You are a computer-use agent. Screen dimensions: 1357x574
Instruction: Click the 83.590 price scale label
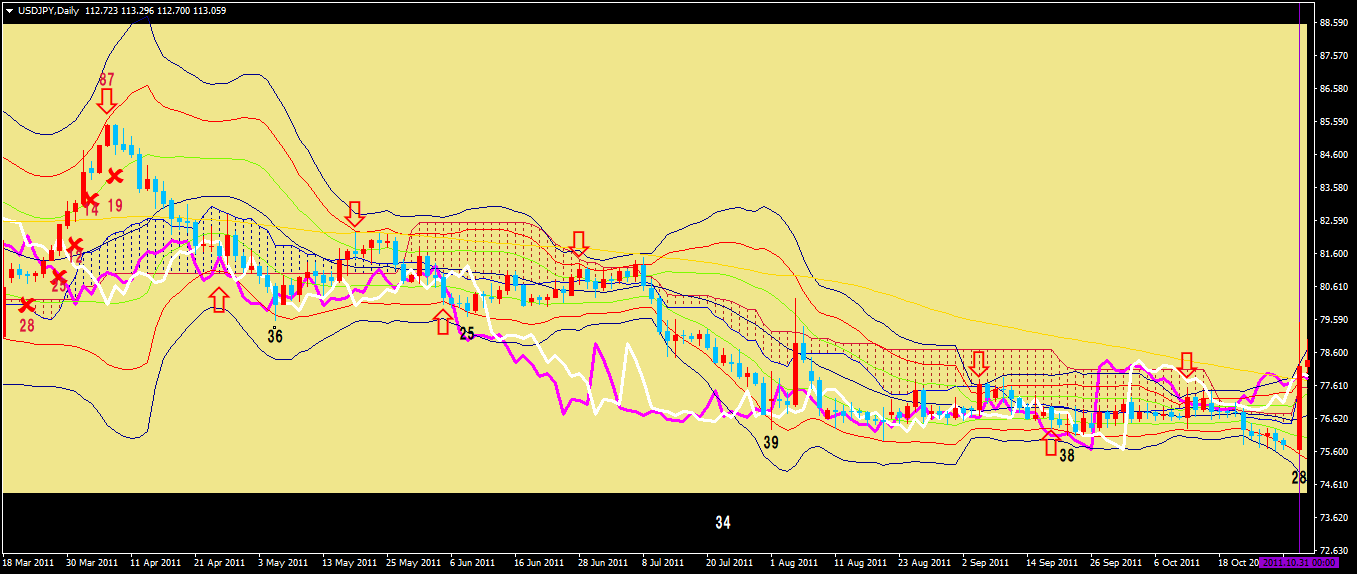1333,187
